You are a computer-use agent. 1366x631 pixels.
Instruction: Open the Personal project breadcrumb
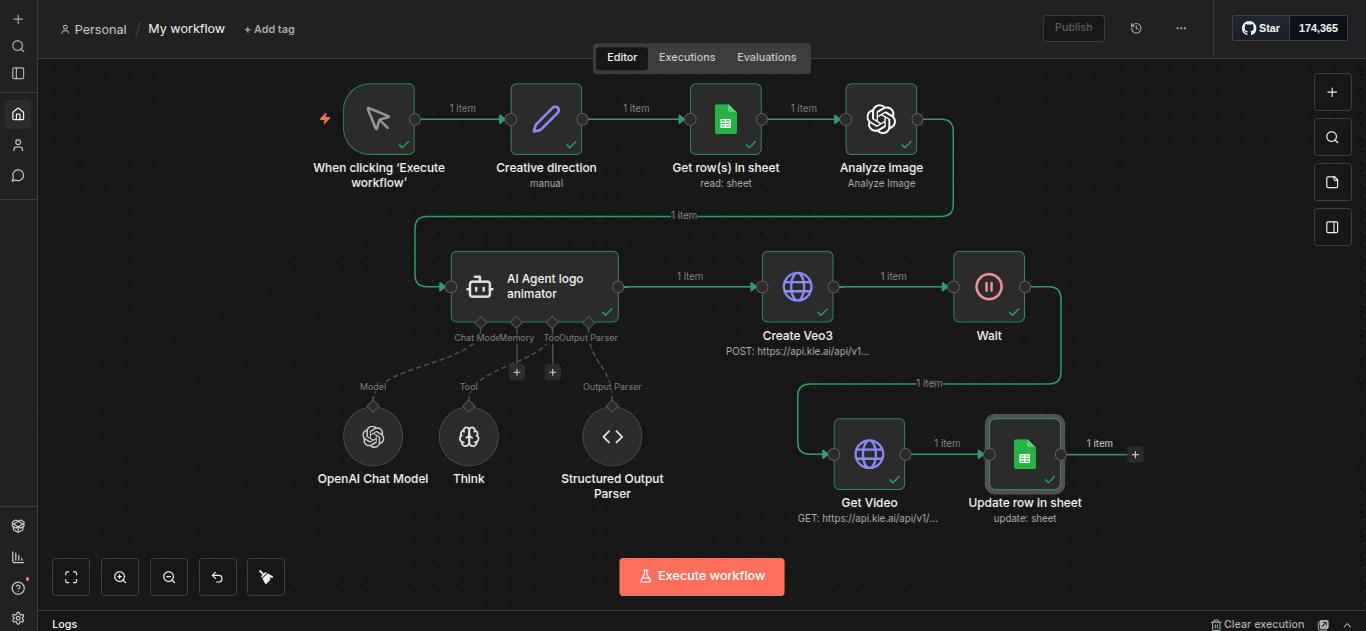[93, 29]
